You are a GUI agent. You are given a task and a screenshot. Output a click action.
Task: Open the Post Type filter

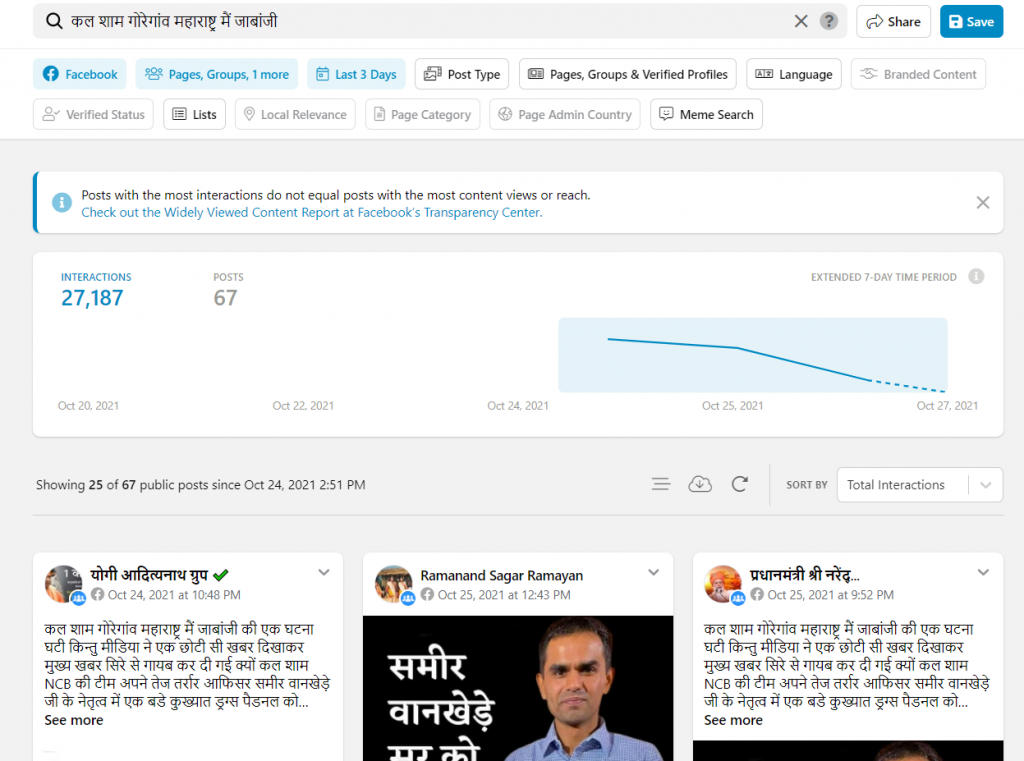point(461,74)
